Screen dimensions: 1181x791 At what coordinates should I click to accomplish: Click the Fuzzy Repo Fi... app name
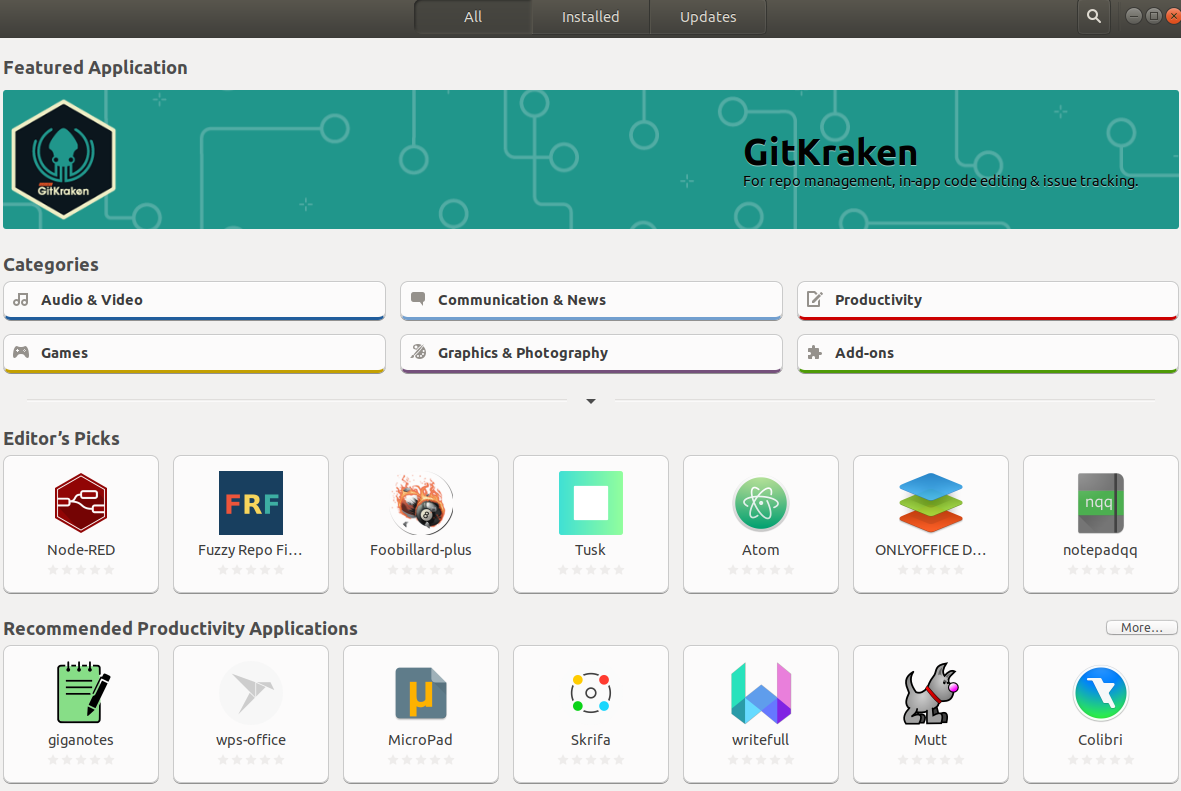point(250,550)
